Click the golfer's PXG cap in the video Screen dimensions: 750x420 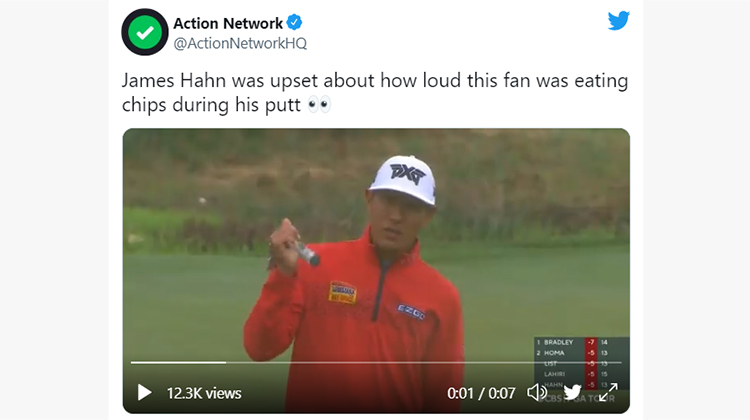[x=403, y=179]
